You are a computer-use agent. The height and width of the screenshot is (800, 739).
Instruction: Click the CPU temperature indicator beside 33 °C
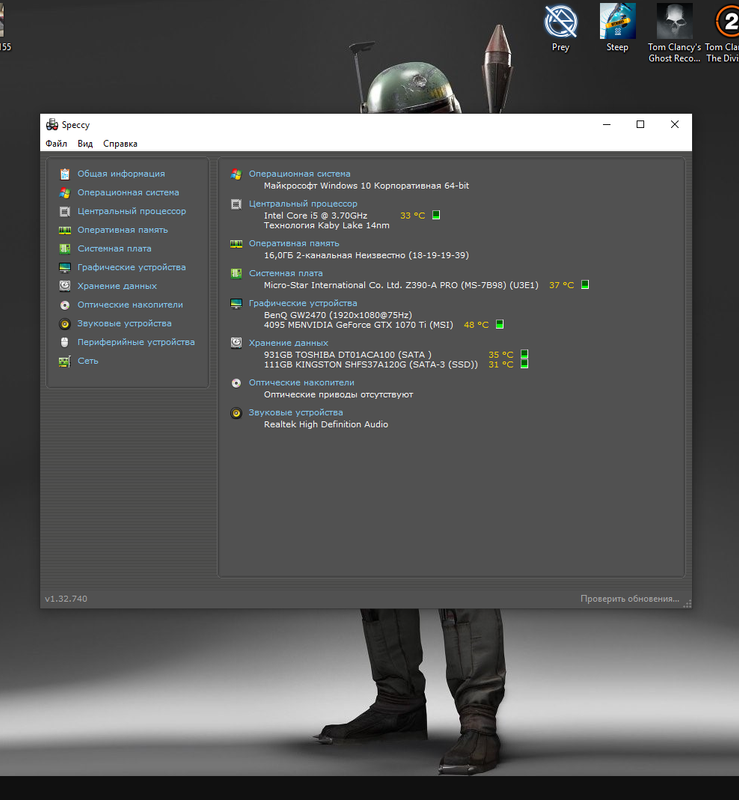coord(436,215)
